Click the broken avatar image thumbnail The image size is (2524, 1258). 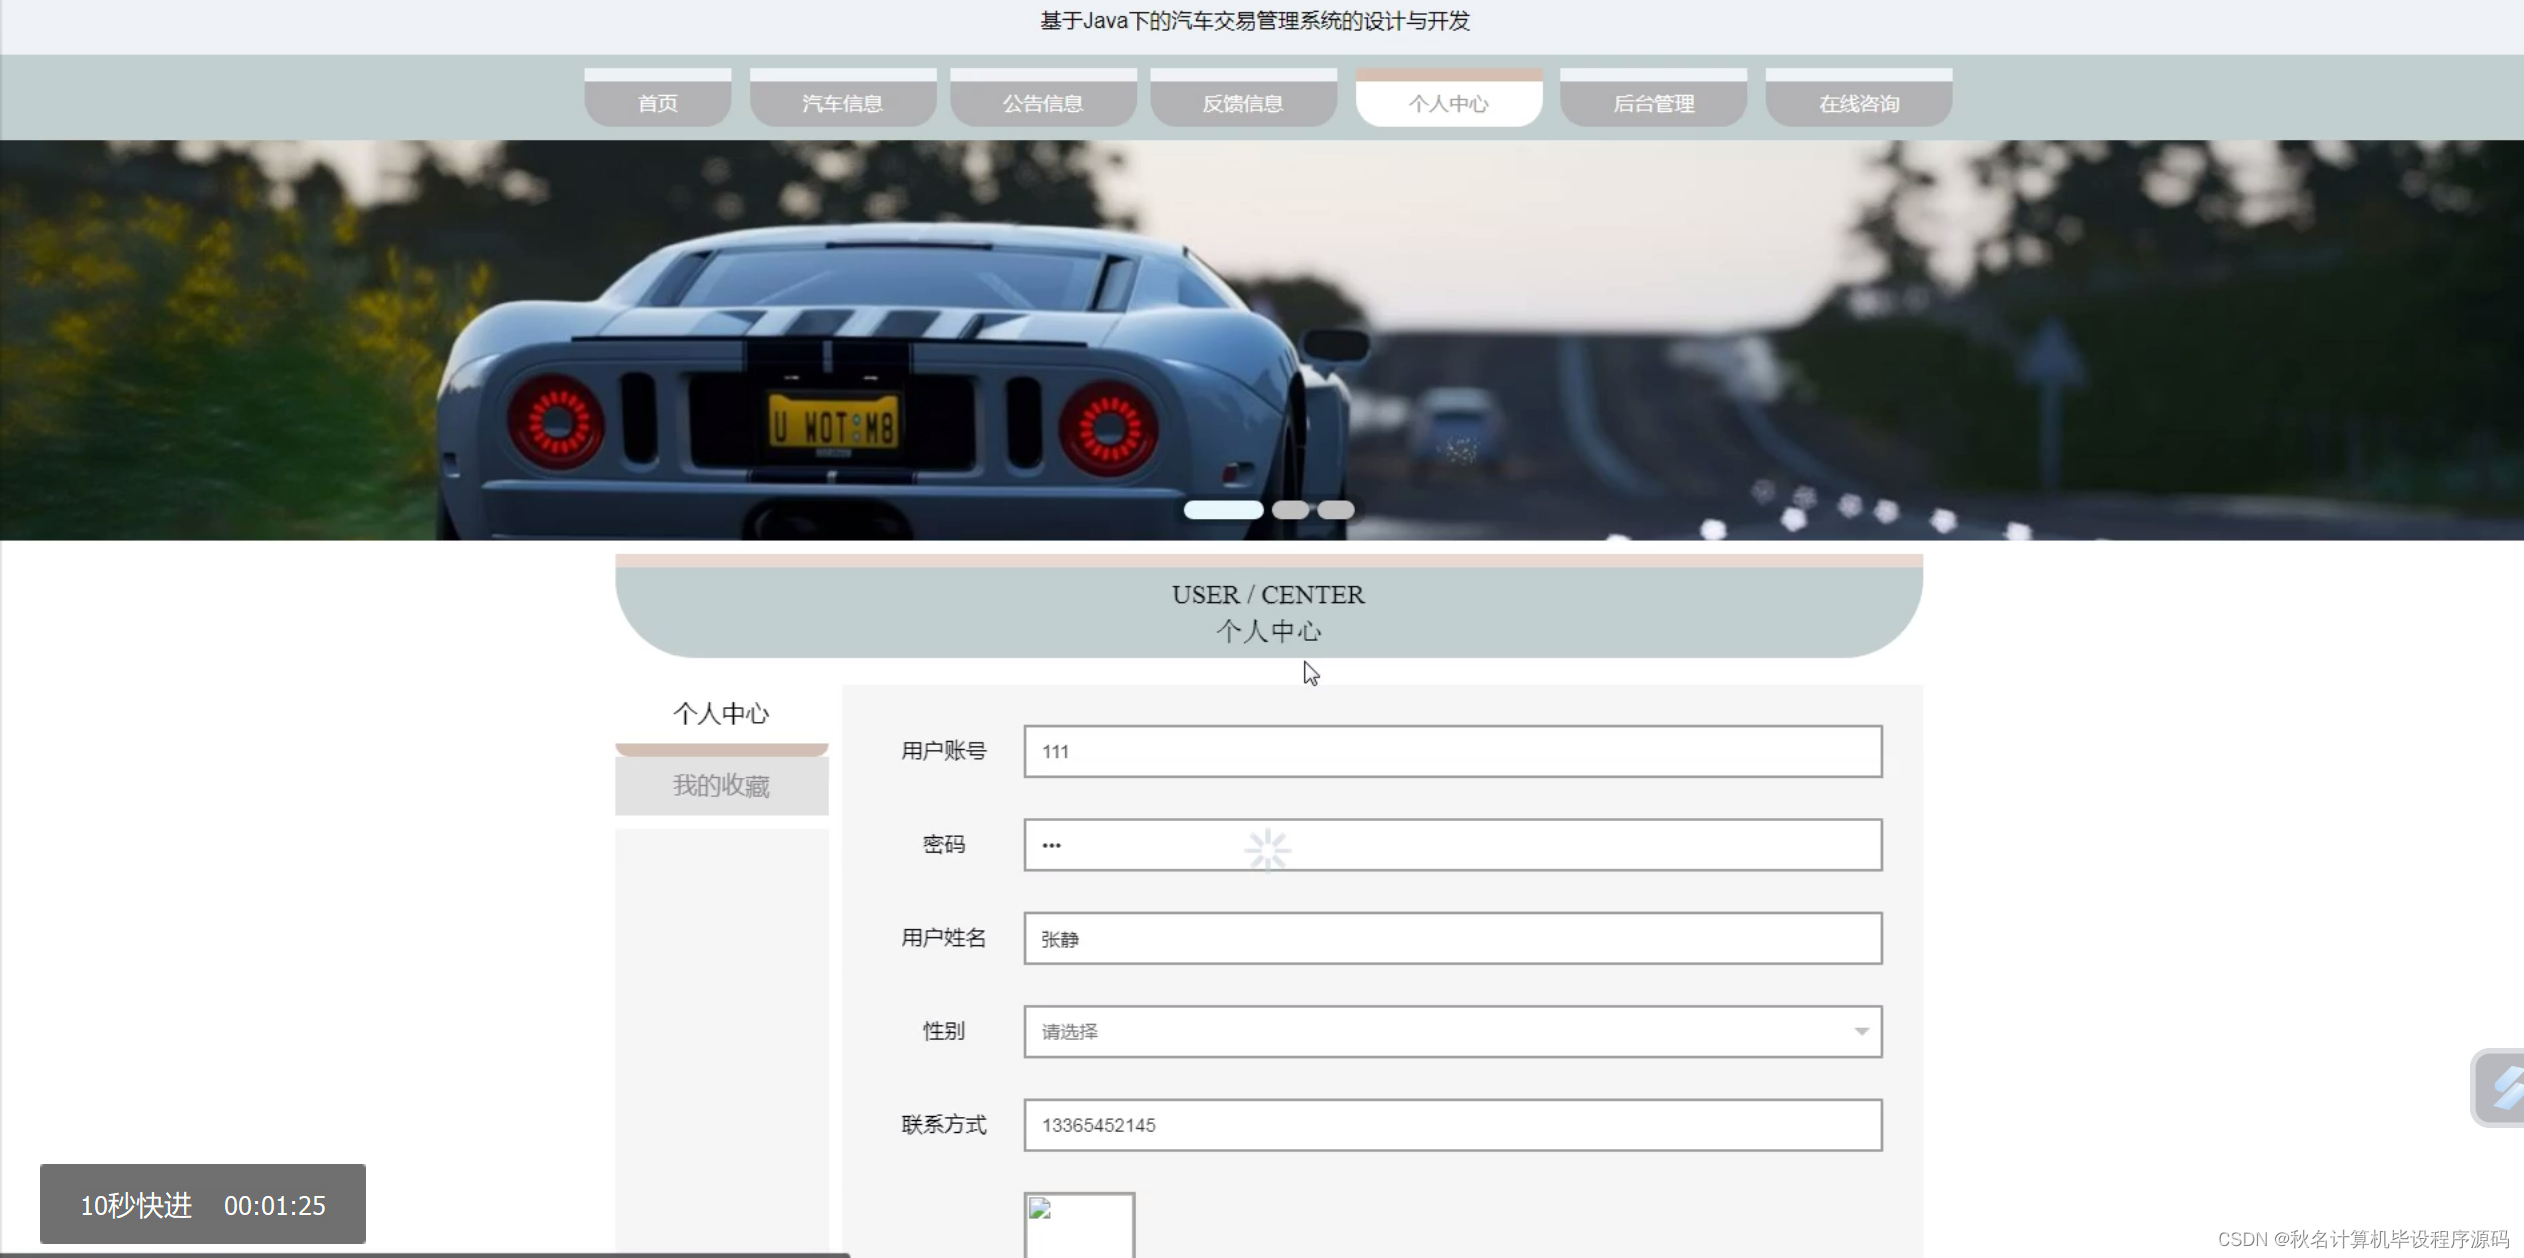(x=1078, y=1224)
